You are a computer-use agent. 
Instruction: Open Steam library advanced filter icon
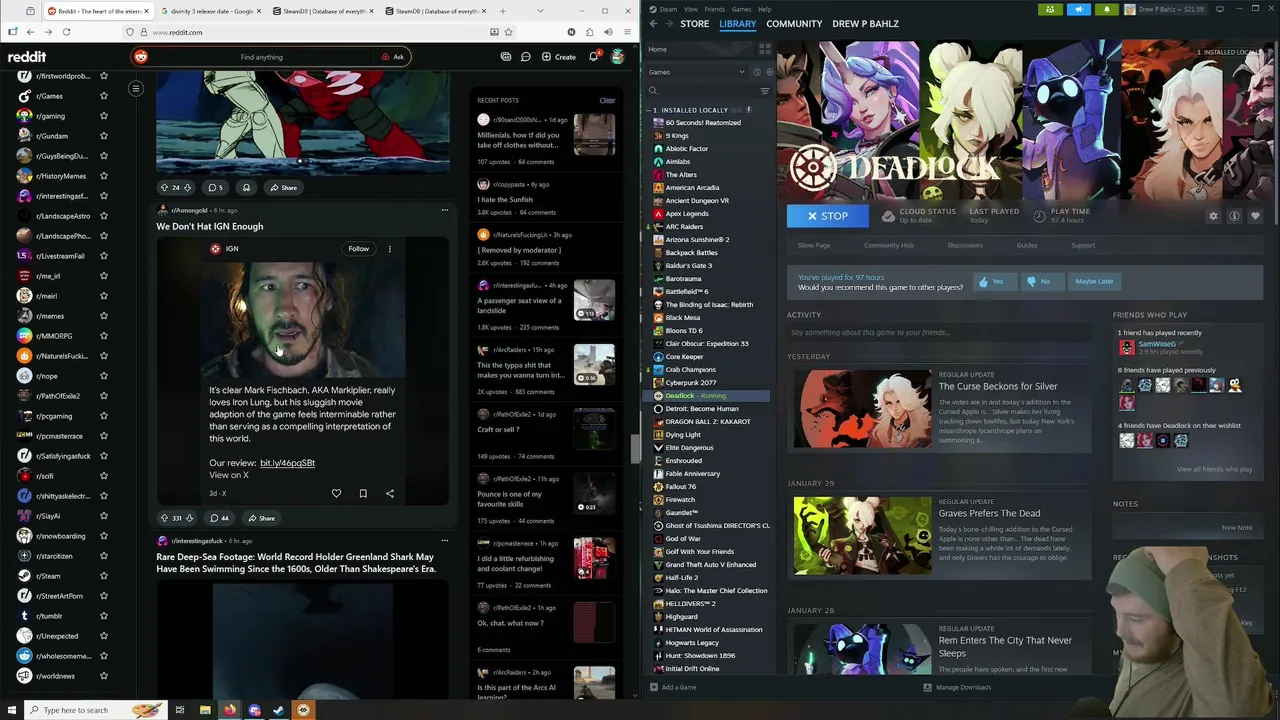(765, 90)
